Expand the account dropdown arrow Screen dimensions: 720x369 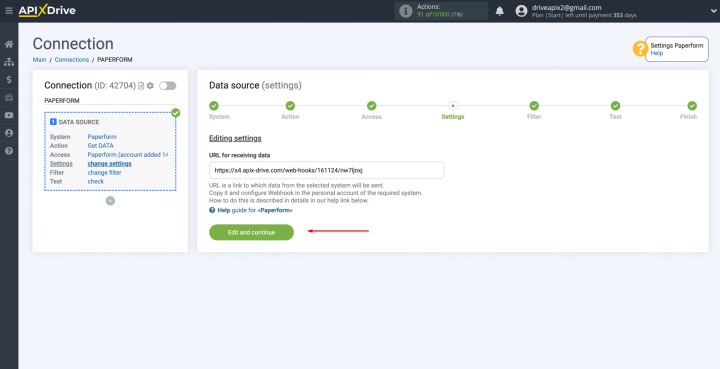(713, 11)
